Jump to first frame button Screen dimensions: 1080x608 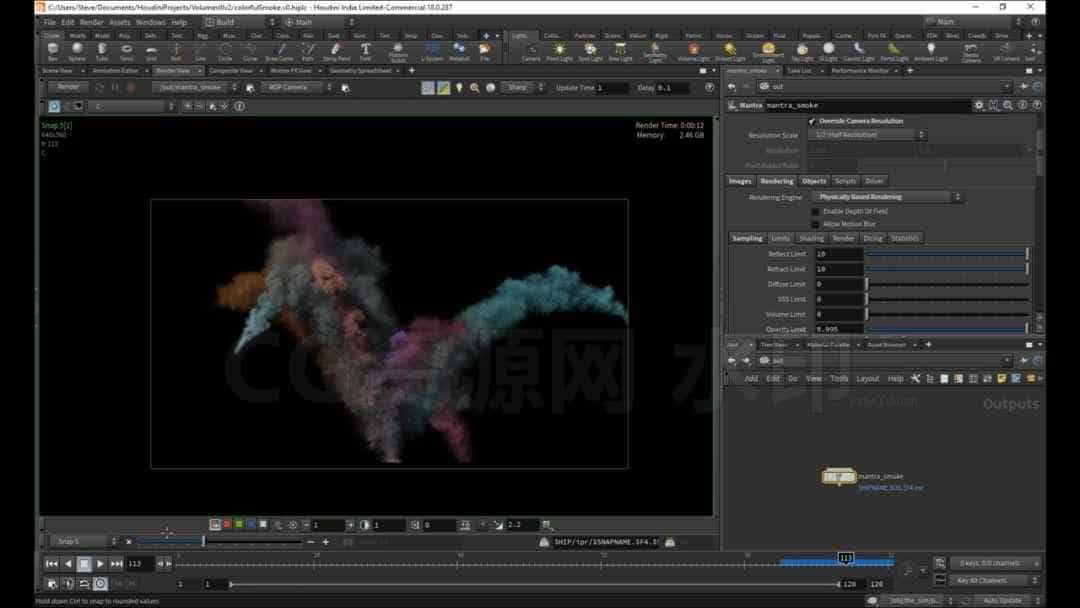[x=52, y=564]
